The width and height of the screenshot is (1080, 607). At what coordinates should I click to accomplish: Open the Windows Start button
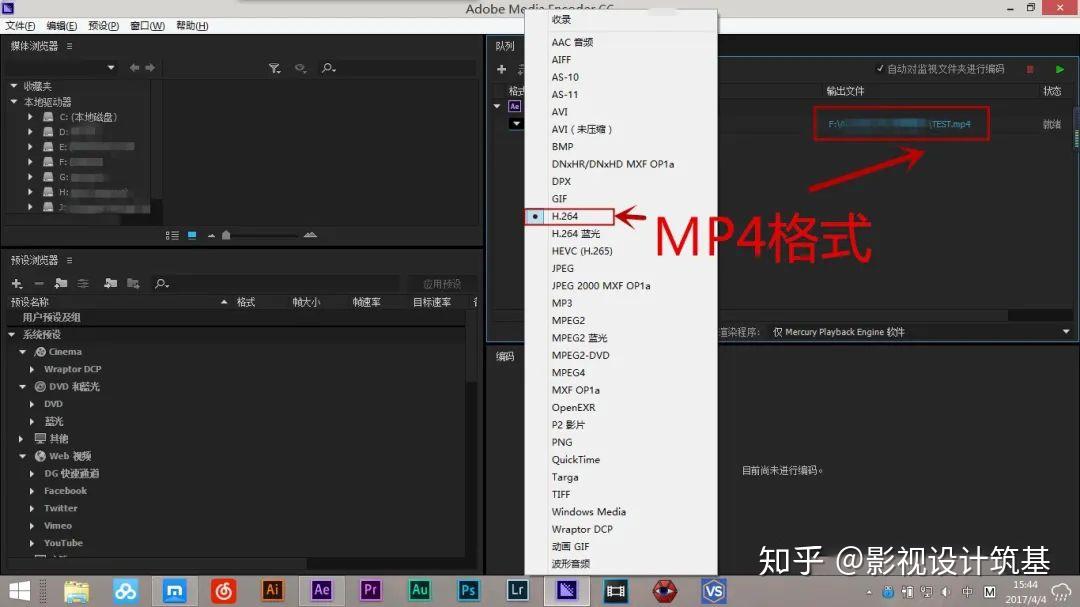pyautogui.click(x=19, y=591)
